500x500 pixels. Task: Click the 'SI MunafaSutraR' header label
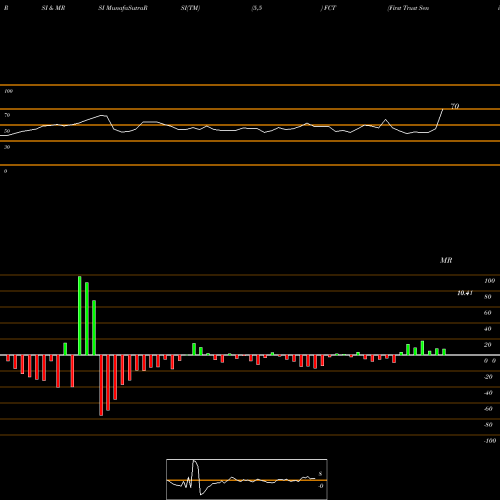(x=123, y=8)
